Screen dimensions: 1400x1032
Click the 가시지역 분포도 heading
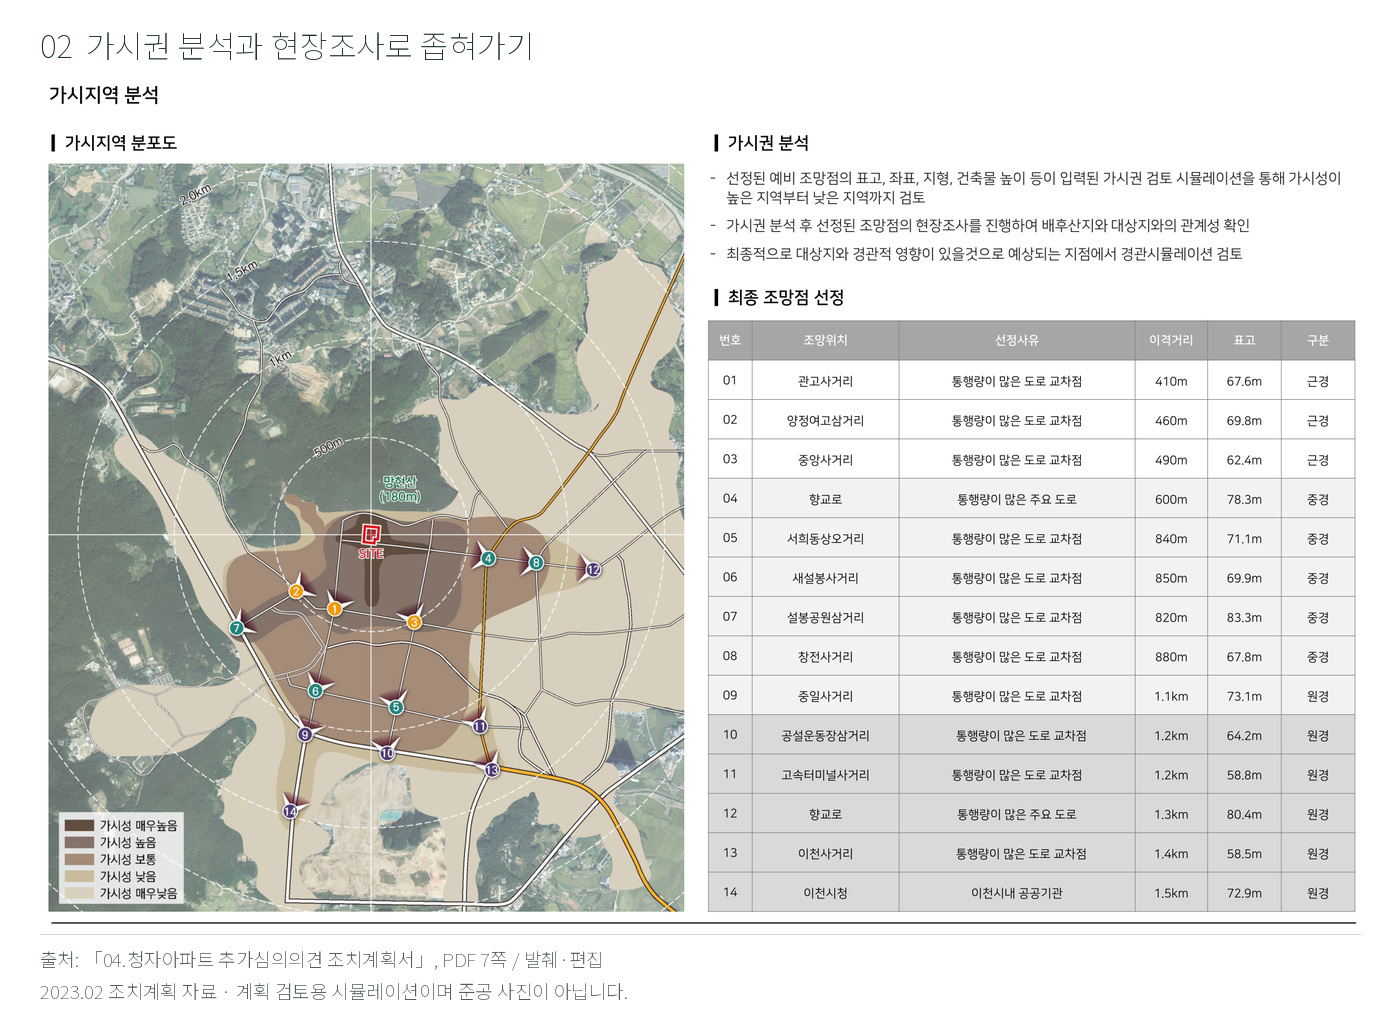120,143
